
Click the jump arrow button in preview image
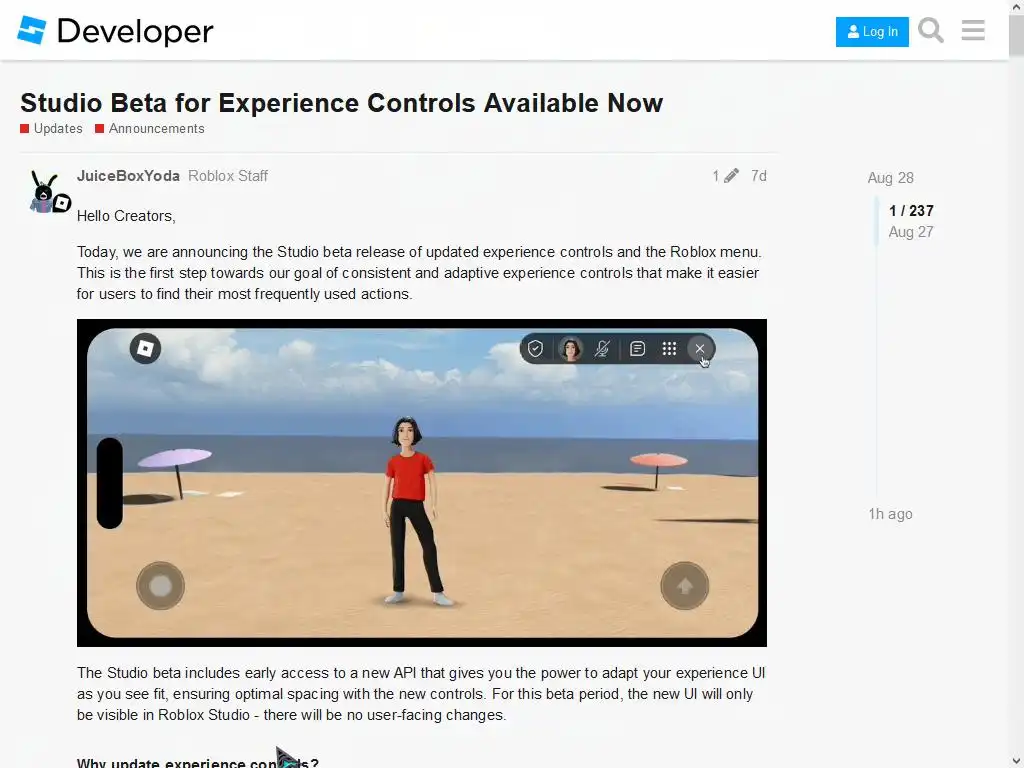pyautogui.click(x=684, y=586)
